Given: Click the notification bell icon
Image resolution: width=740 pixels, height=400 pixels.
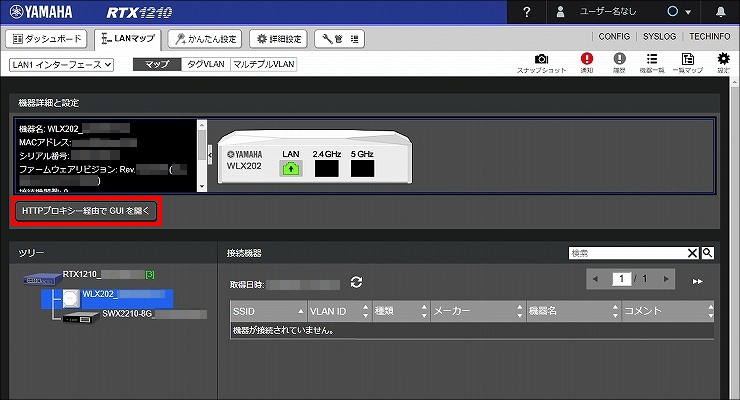Looking at the screenshot, I should pos(721,12).
